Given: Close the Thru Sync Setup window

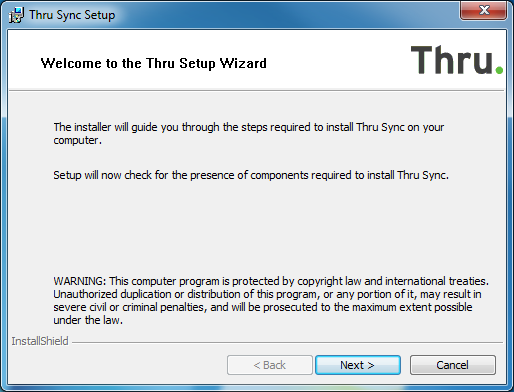Looking at the screenshot, I should [484, 10].
